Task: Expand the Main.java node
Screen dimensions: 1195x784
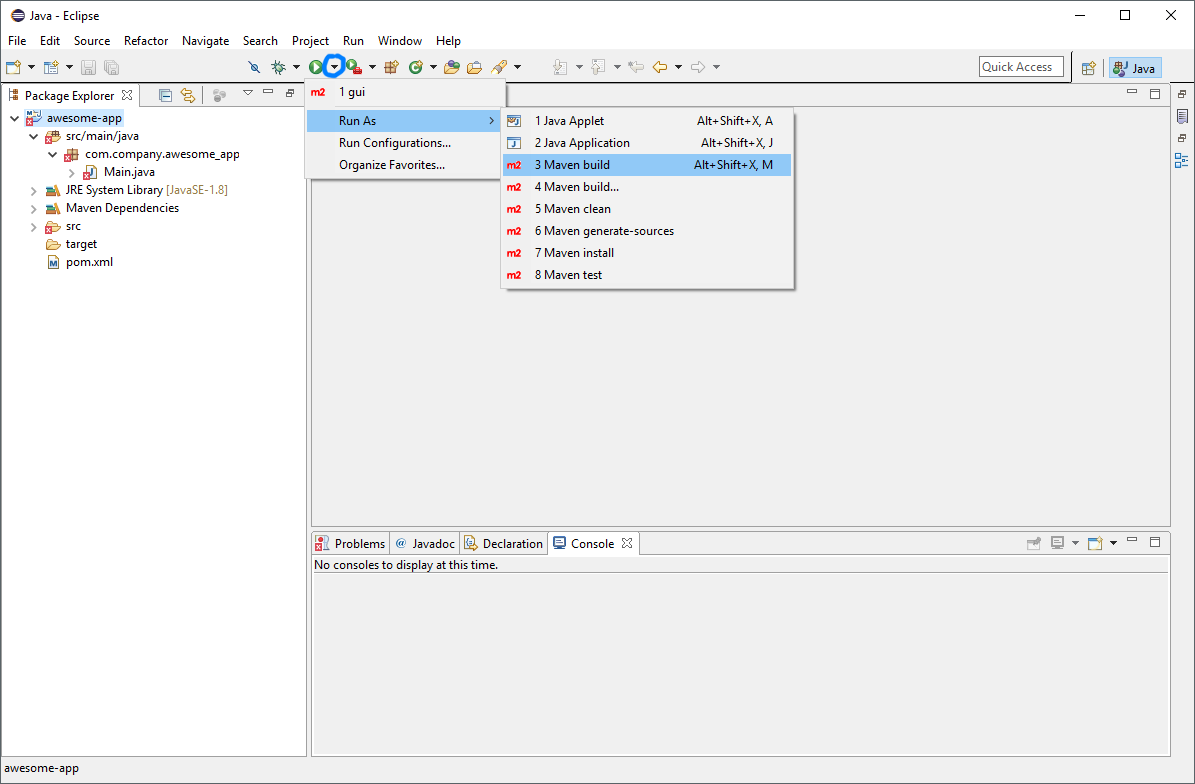Action: coord(72,172)
